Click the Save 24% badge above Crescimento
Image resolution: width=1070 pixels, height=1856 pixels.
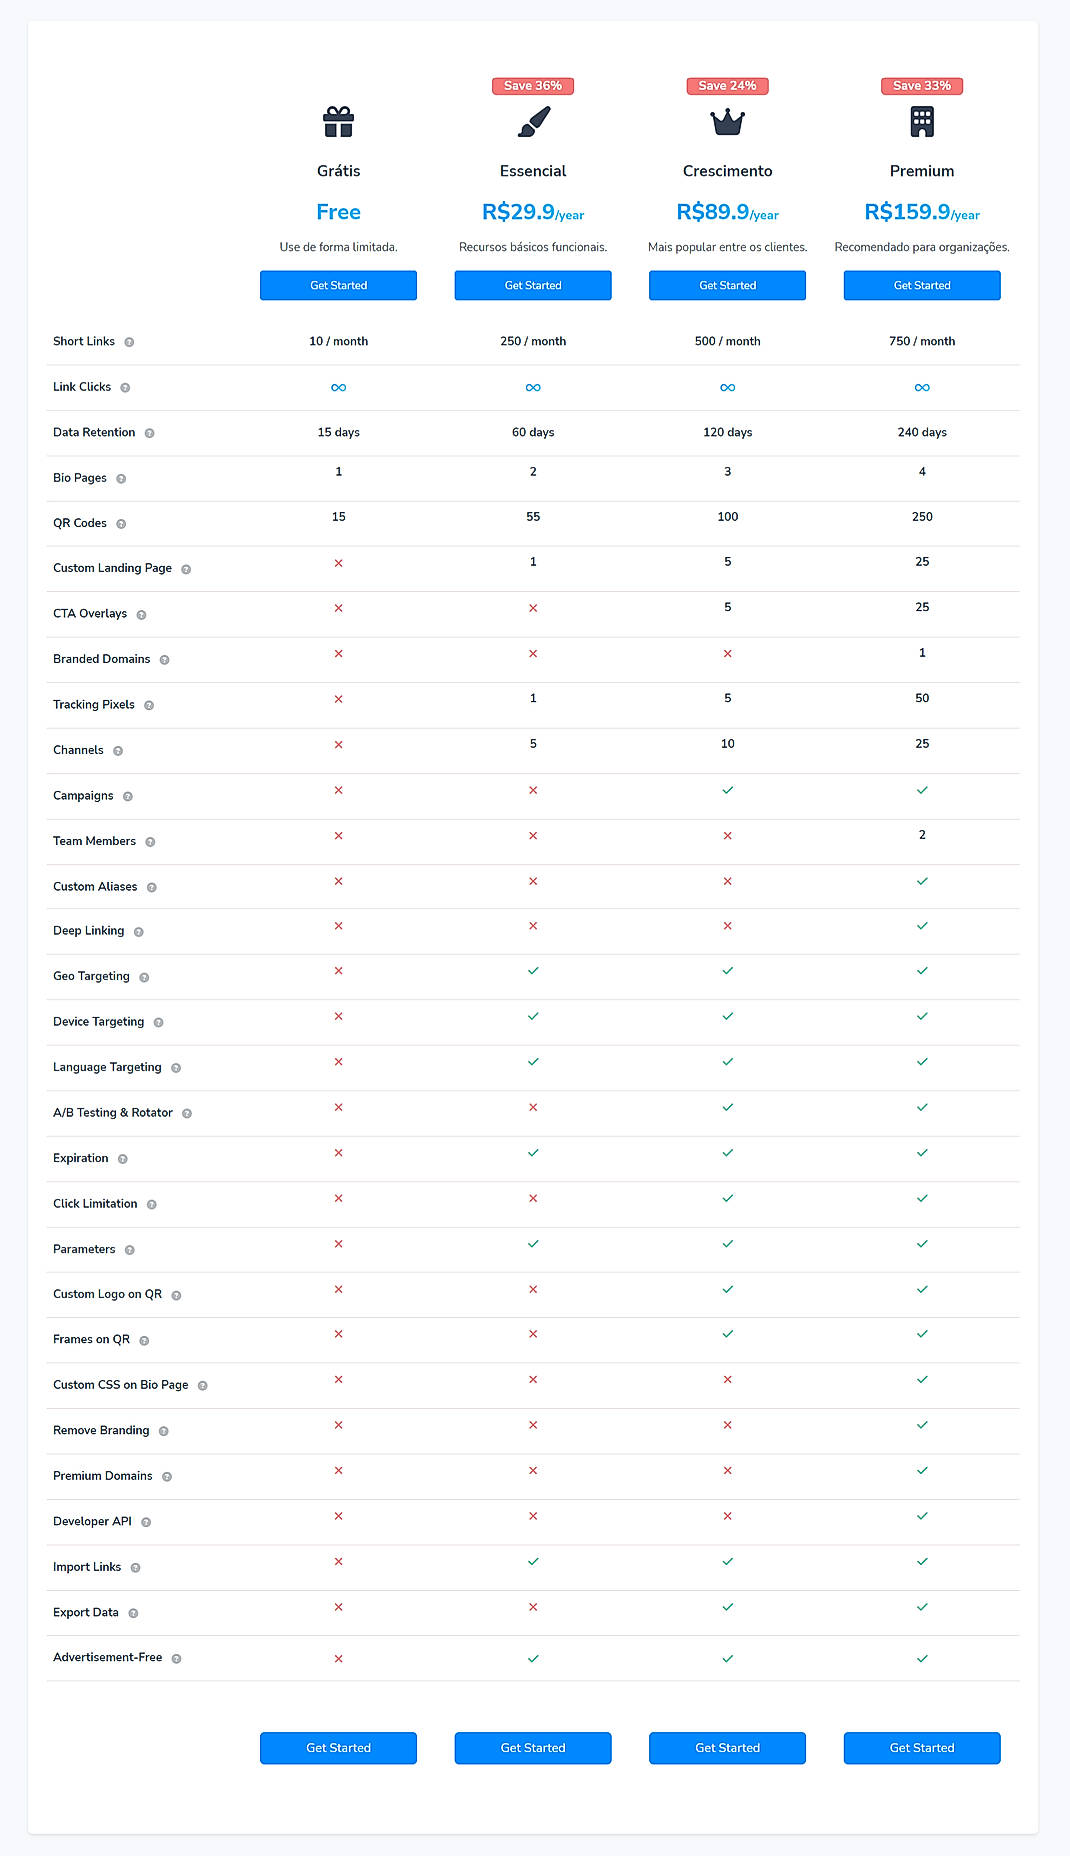tap(727, 86)
